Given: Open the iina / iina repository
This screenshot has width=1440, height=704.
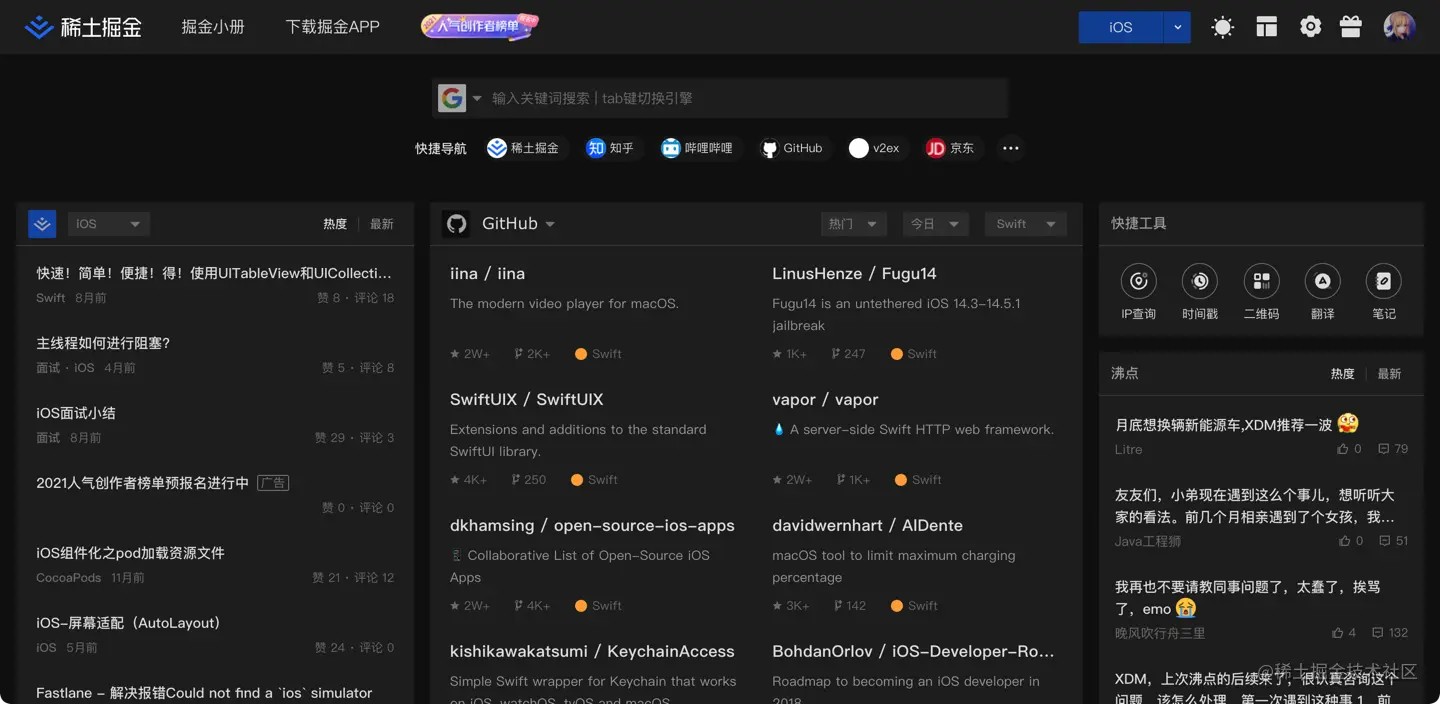Looking at the screenshot, I should [487, 274].
